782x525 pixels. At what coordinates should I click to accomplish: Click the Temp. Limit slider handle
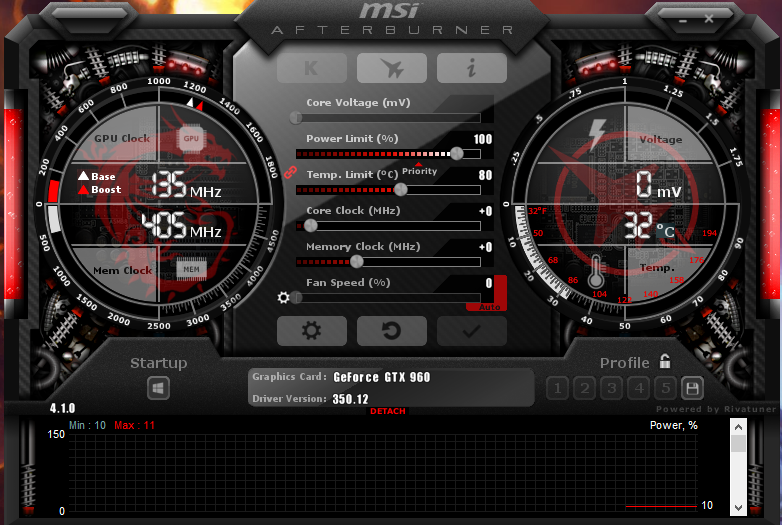[400, 189]
